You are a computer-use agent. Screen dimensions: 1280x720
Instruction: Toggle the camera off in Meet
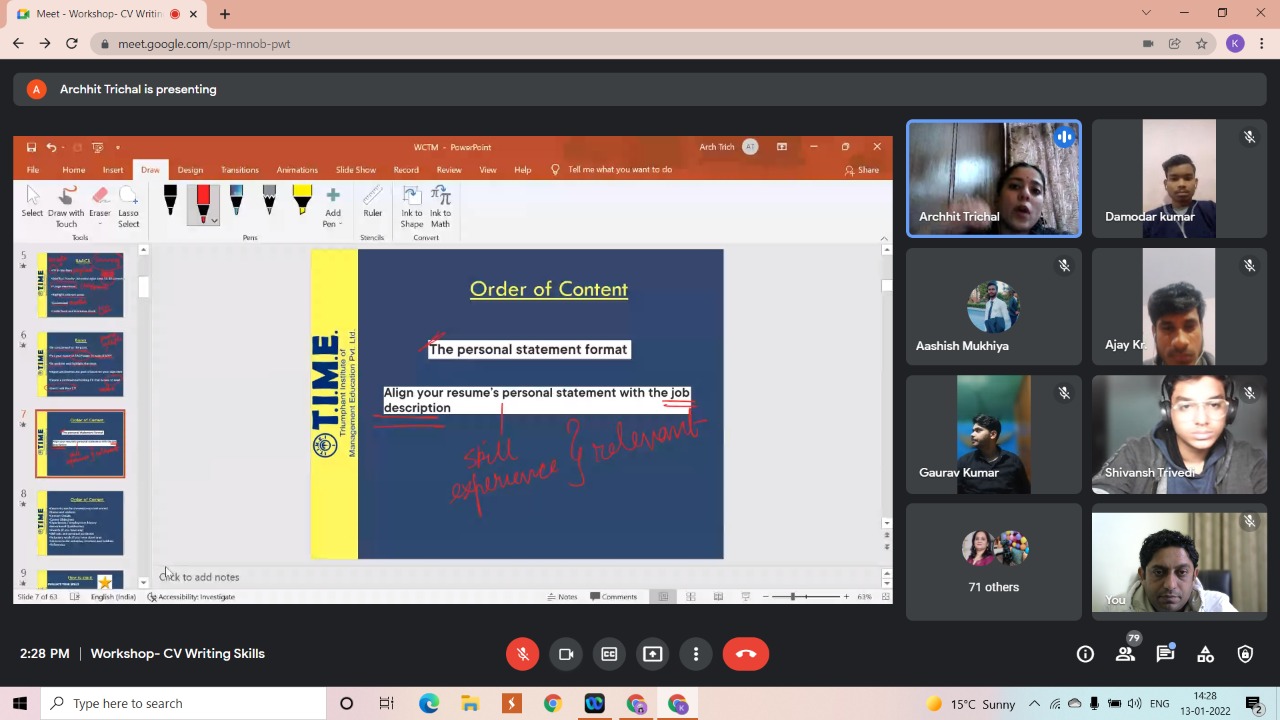coord(566,654)
